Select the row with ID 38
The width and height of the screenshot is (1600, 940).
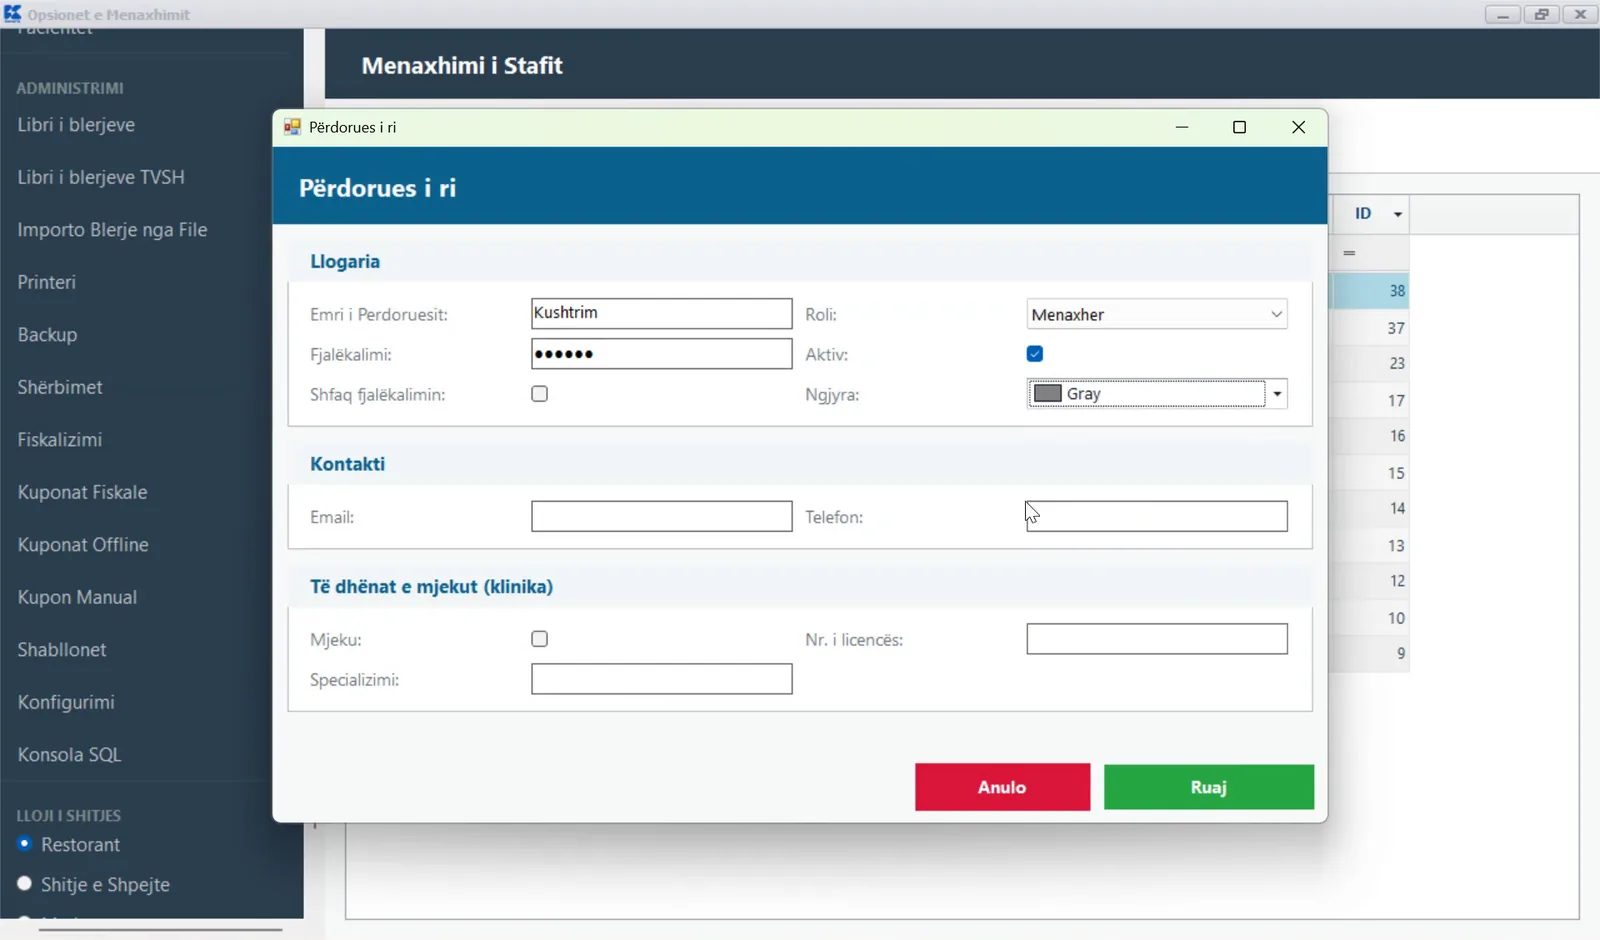click(x=1370, y=291)
